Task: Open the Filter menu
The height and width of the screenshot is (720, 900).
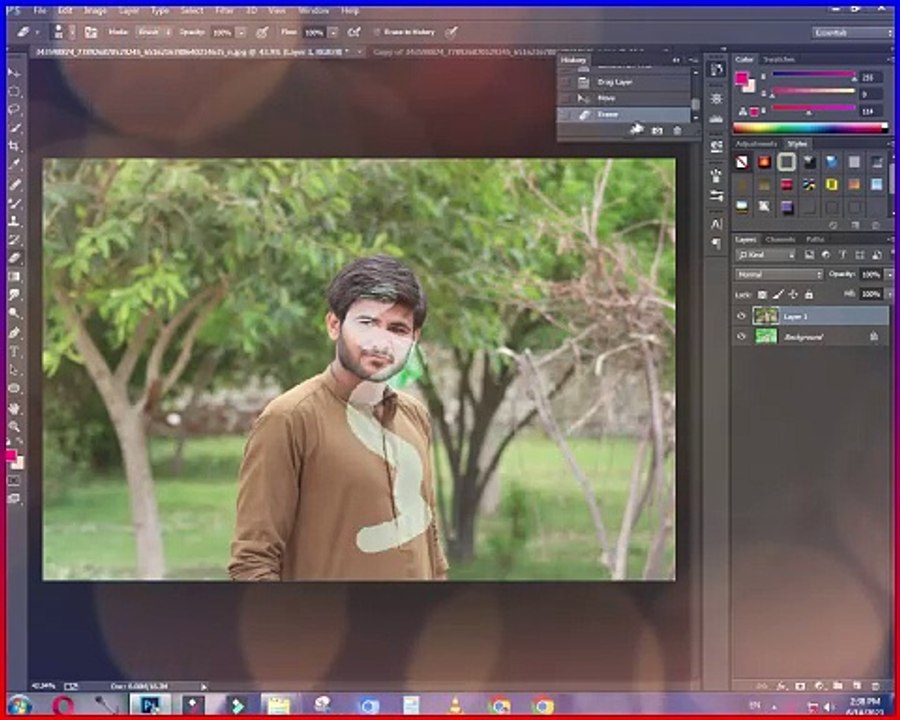Action: (x=224, y=11)
